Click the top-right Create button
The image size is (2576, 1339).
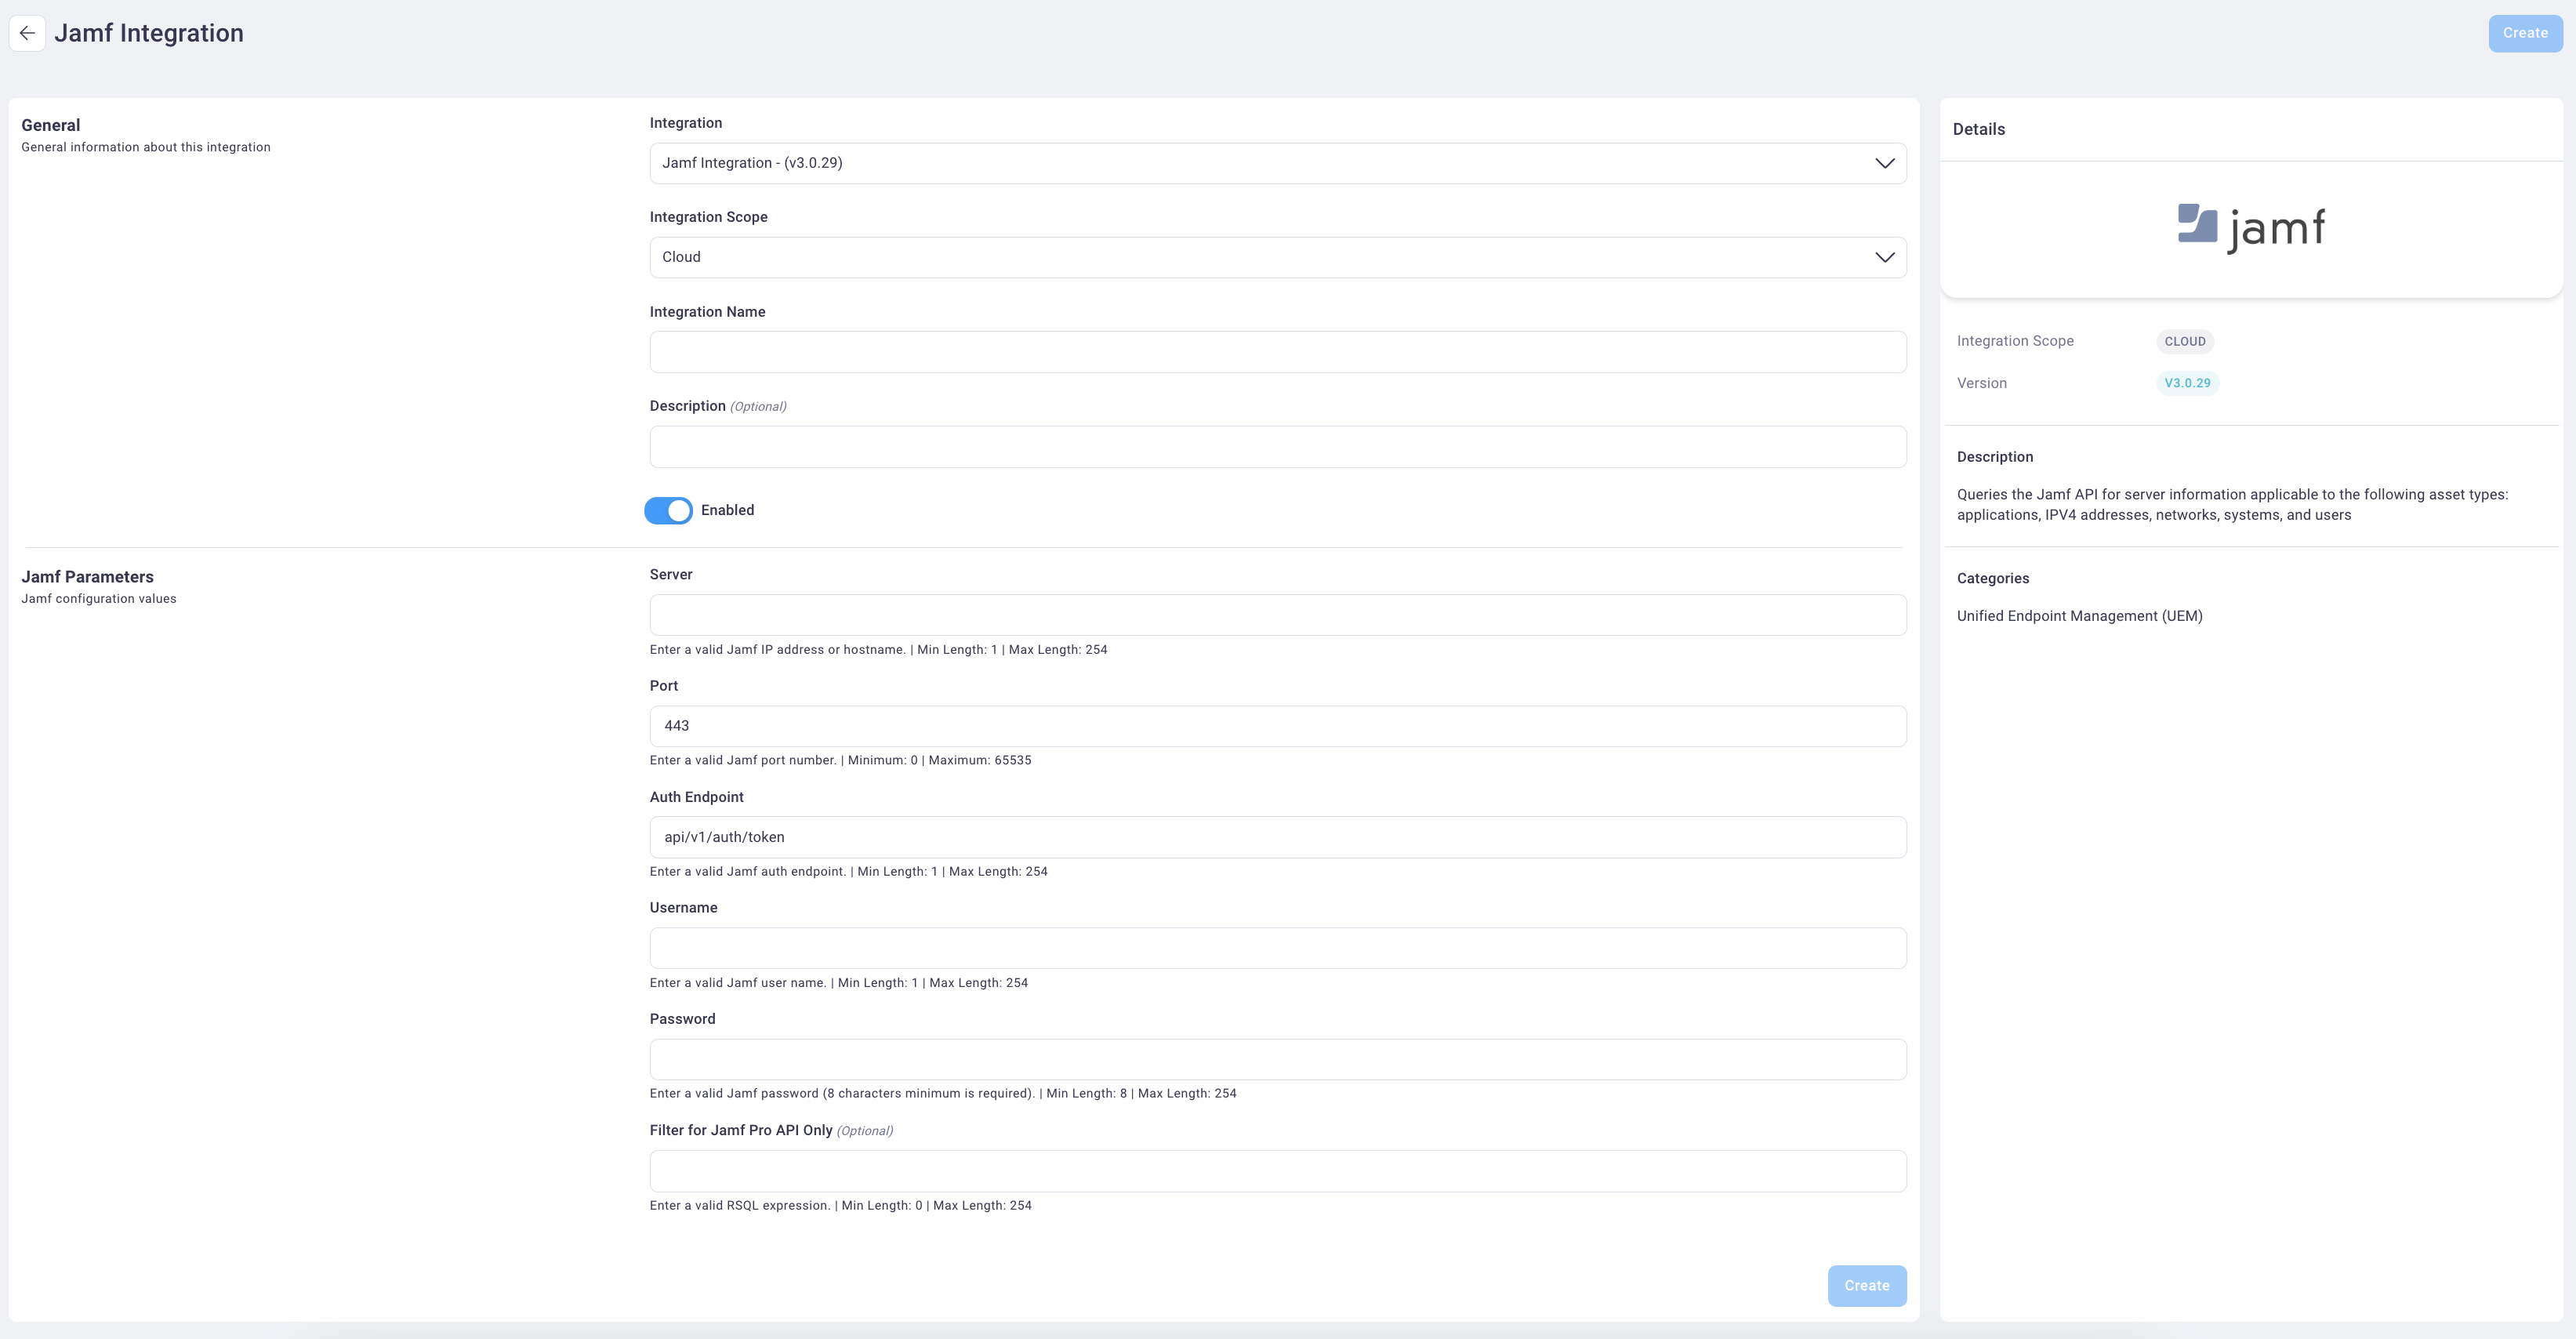click(x=2524, y=33)
